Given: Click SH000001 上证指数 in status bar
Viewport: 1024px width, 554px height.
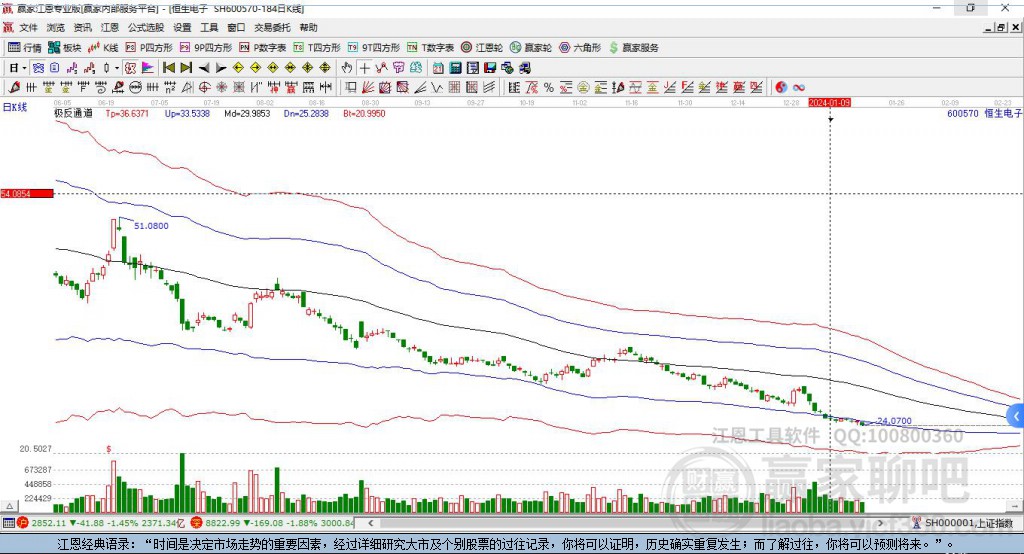Looking at the screenshot, I should point(968,523).
